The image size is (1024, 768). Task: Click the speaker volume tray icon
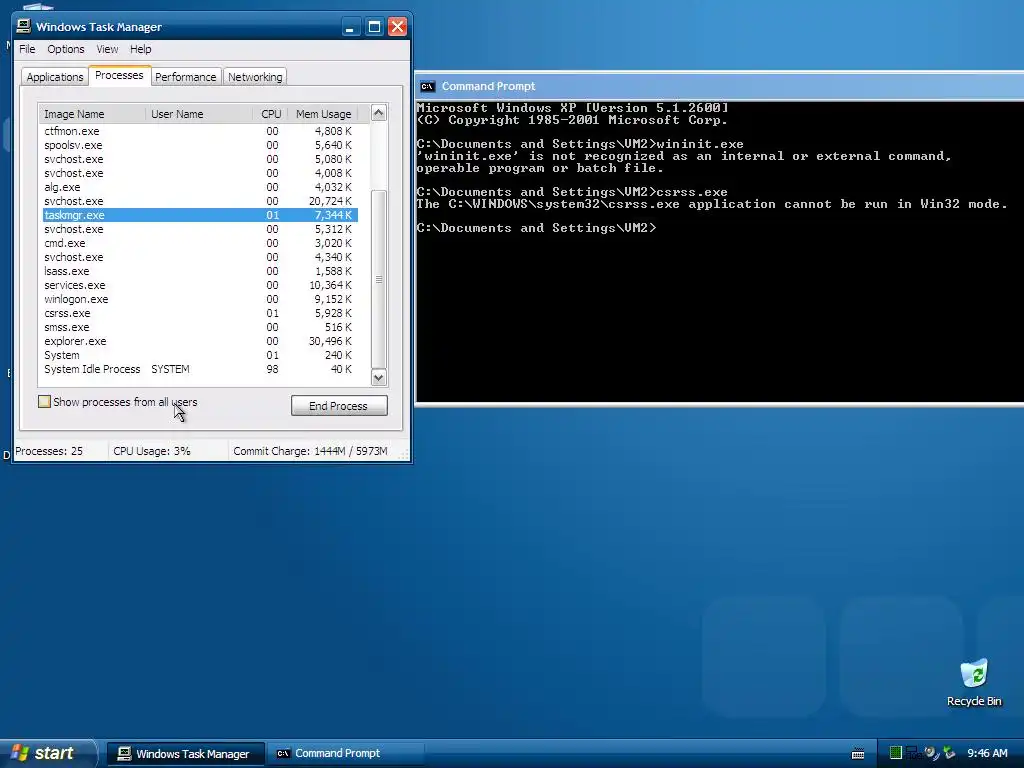point(932,753)
